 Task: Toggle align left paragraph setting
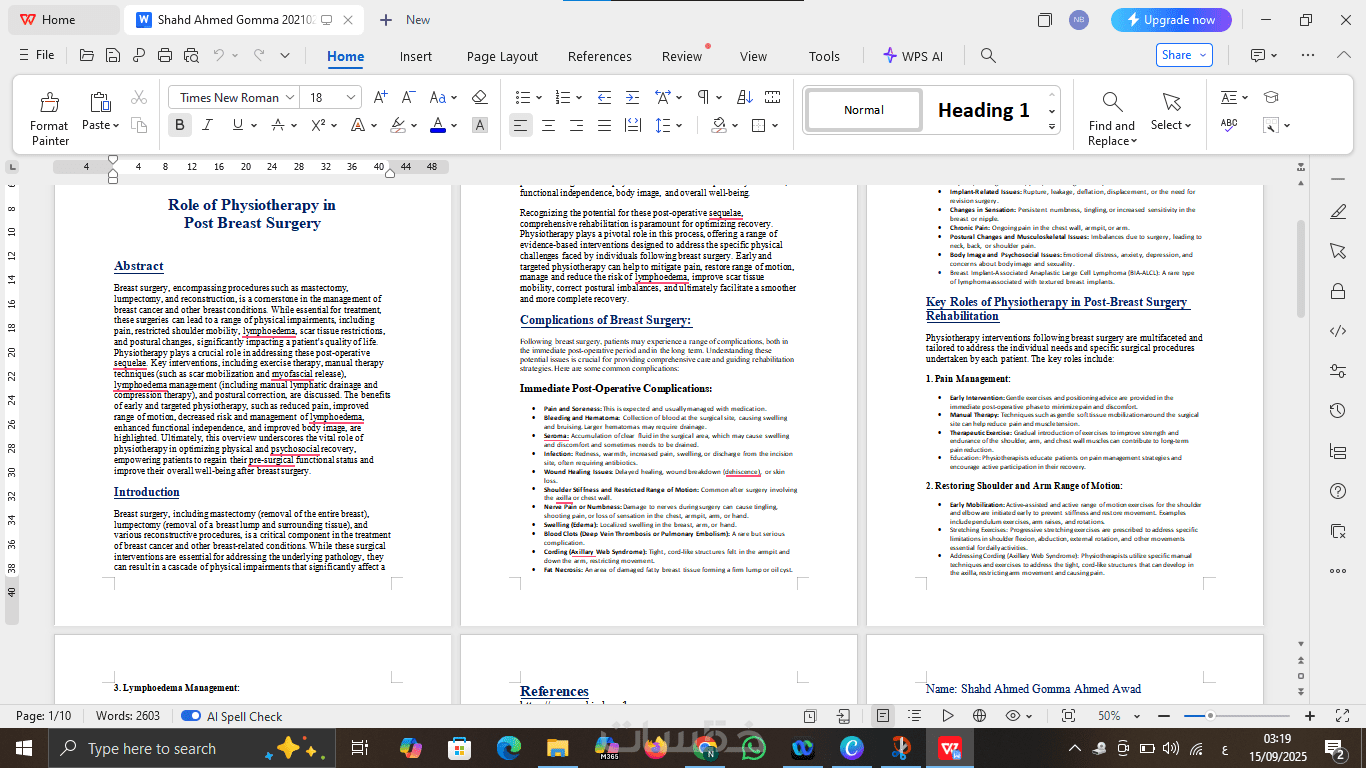[520, 125]
